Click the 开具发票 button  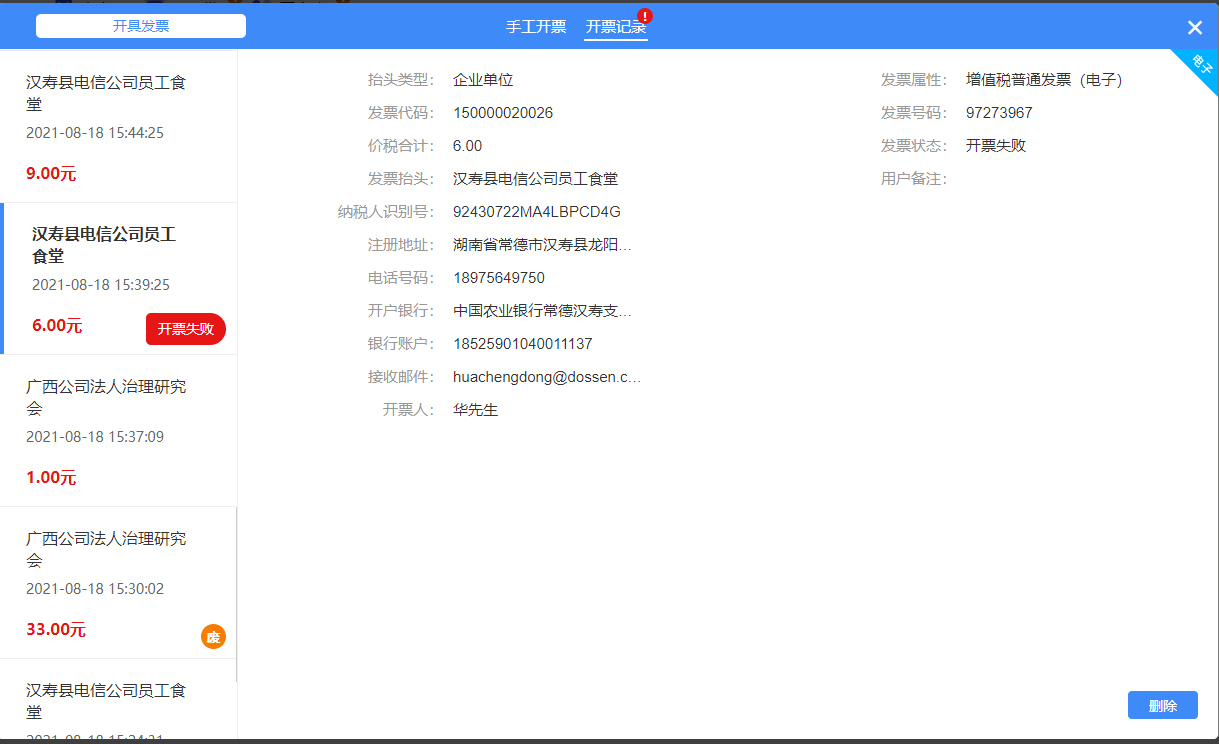pyautogui.click(x=141, y=26)
